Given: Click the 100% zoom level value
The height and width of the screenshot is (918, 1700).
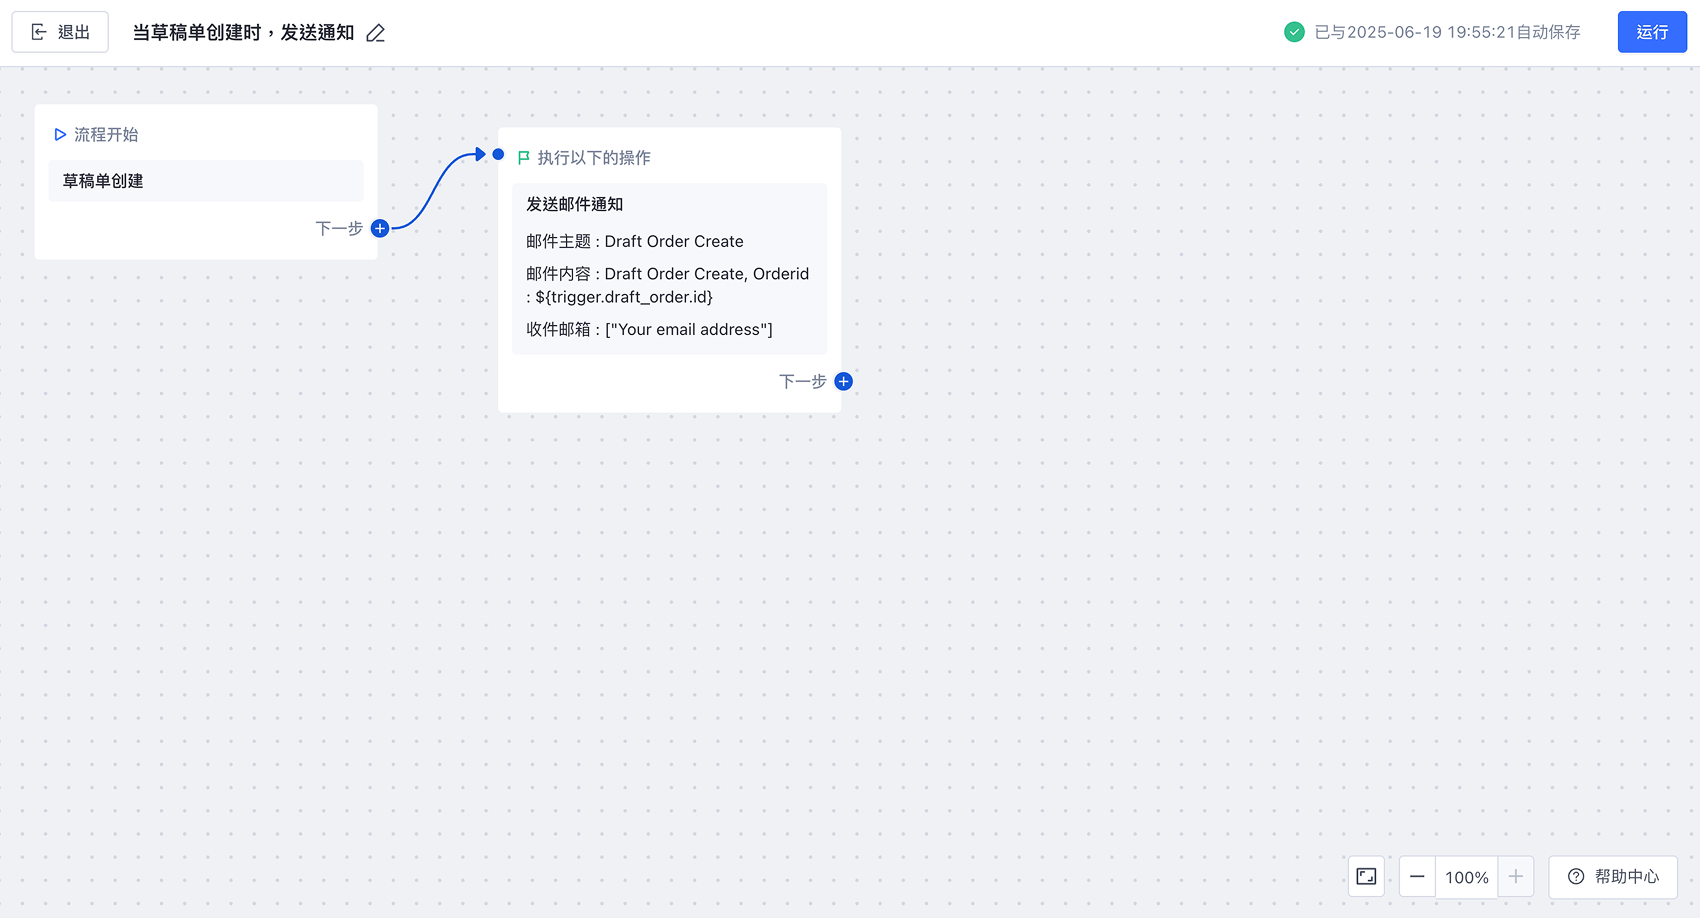Looking at the screenshot, I should pos(1467,877).
